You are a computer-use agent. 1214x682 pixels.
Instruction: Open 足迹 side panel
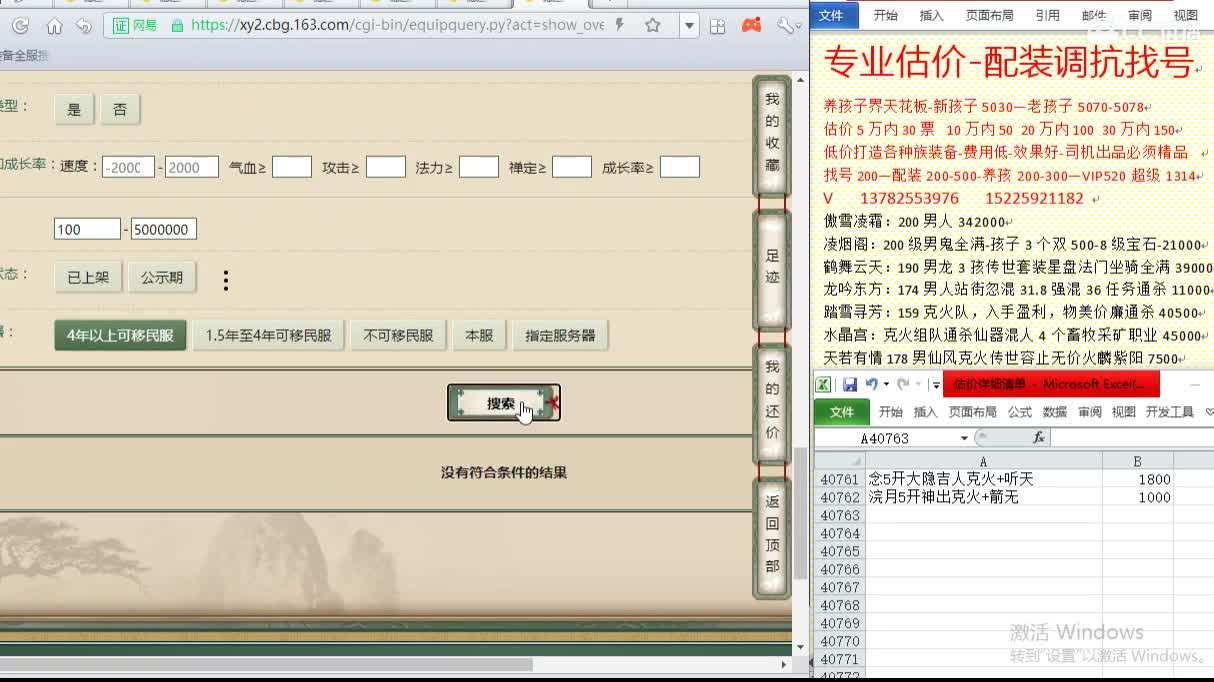(772, 270)
